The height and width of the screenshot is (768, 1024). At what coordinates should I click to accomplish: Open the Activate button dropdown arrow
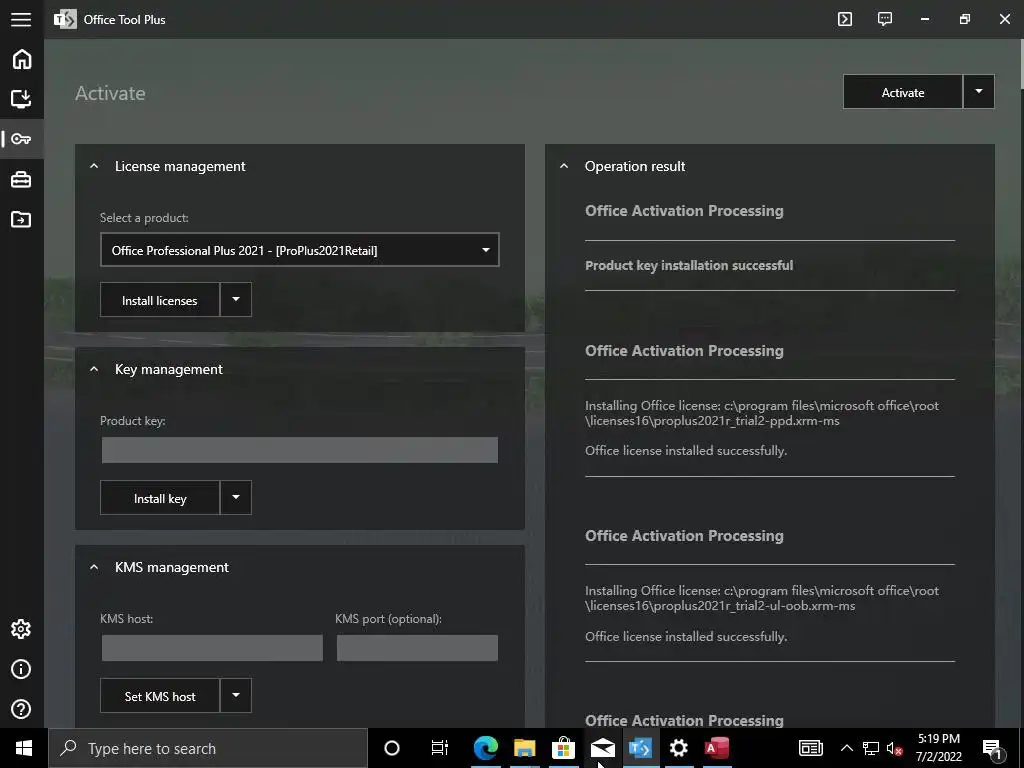click(x=978, y=92)
